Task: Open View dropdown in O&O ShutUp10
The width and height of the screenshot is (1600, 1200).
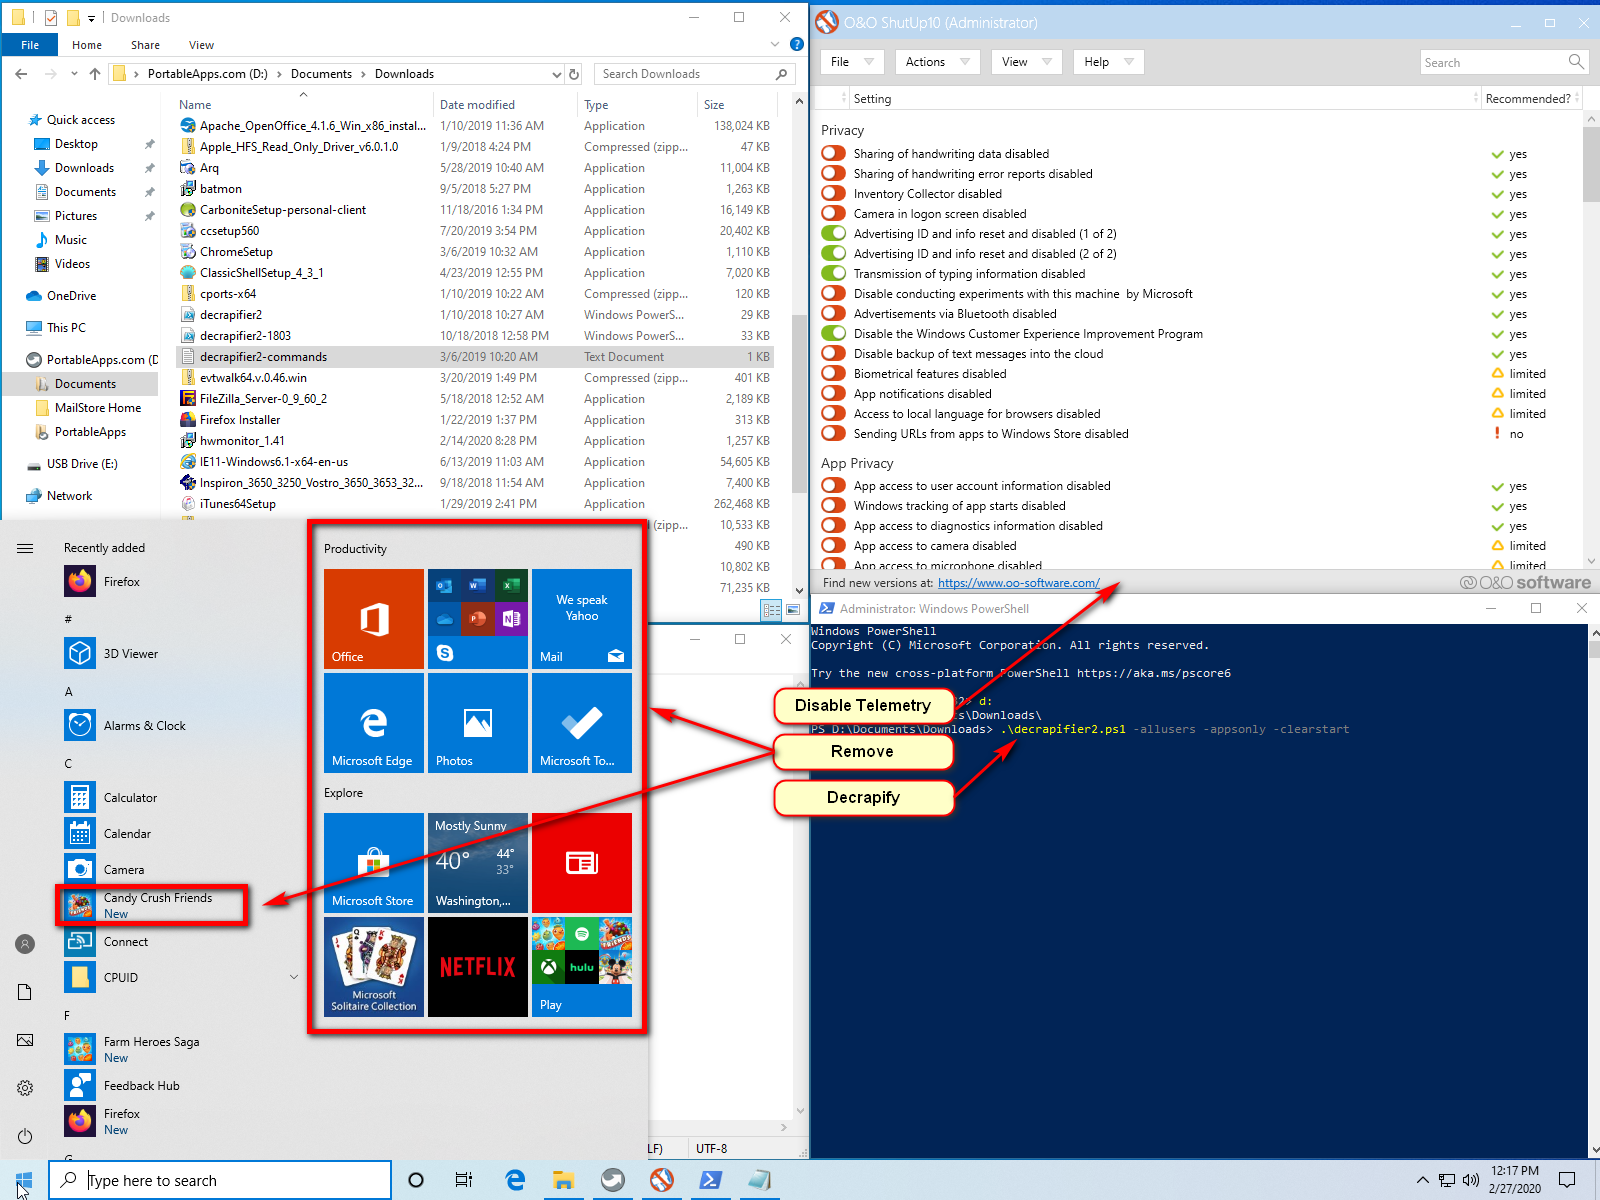Action: (1027, 62)
